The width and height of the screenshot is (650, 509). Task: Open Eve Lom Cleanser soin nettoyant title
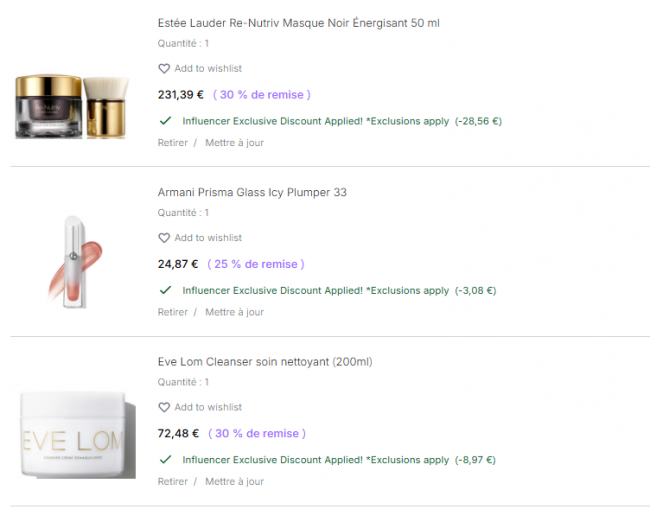coord(265,362)
